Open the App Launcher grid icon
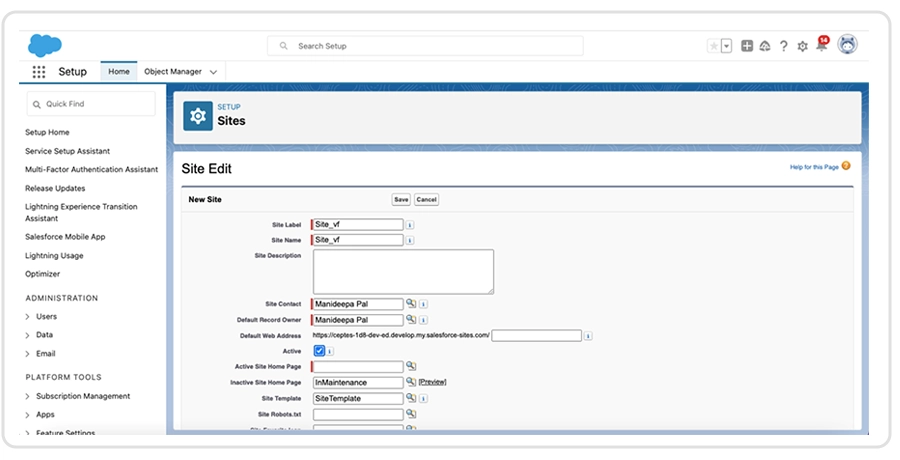 coord(39,72)
